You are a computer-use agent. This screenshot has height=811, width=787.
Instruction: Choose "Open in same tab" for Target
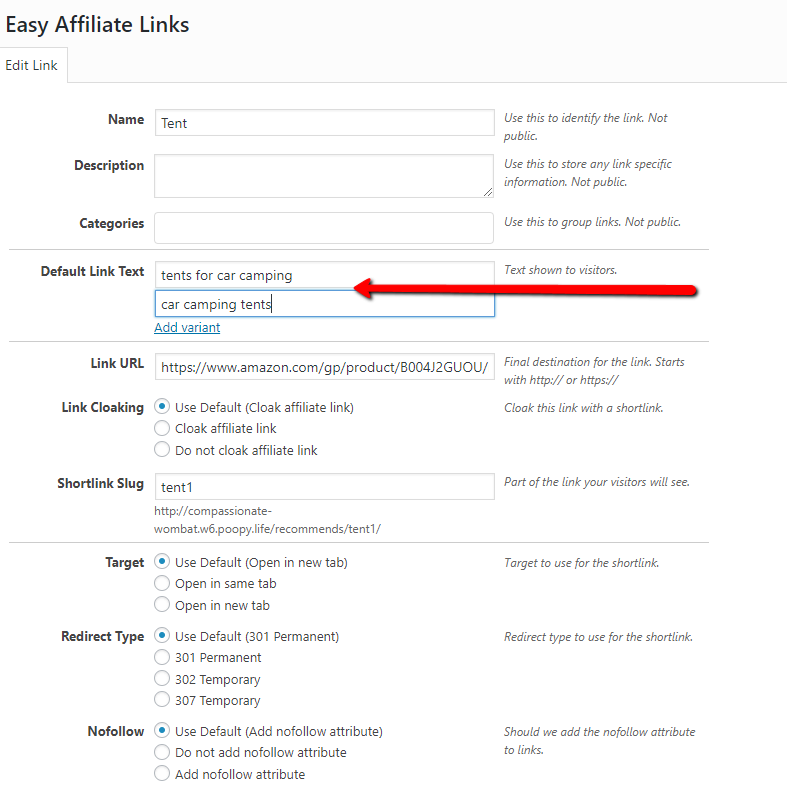pyautogui.click(x=160, y=583)
